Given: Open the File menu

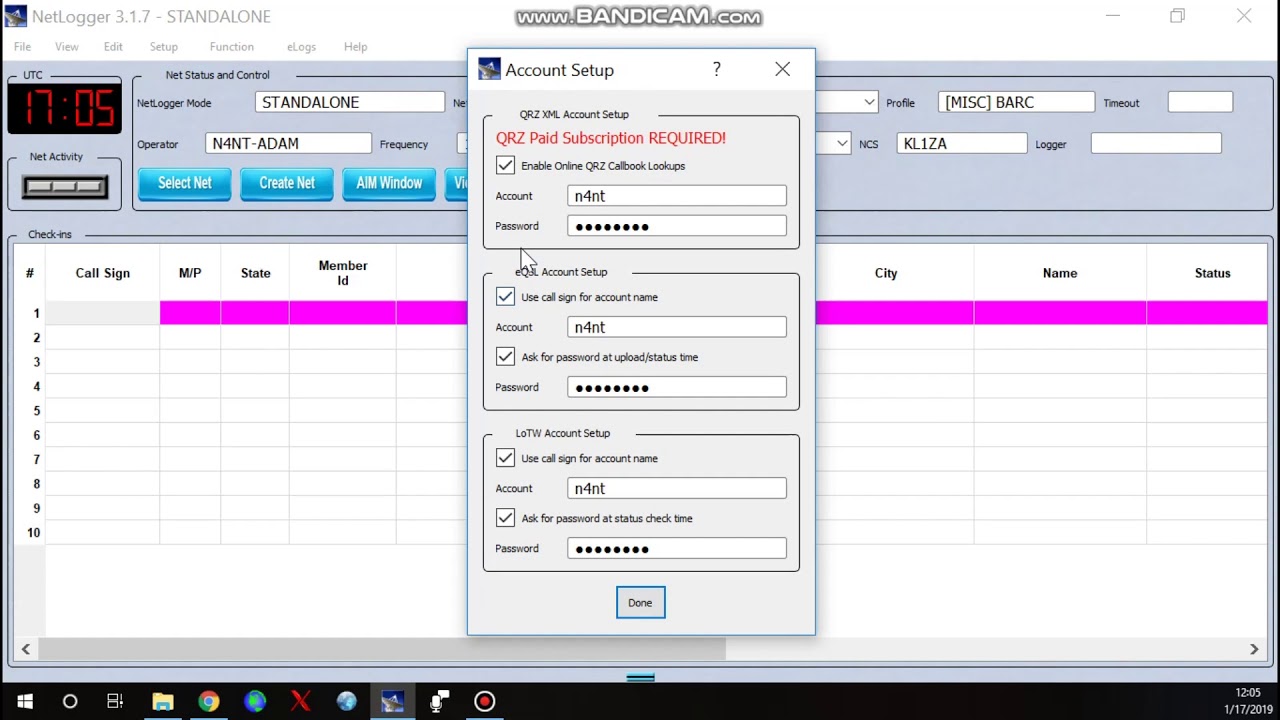Looking at the screenshot, I should (x=22, y=47).
